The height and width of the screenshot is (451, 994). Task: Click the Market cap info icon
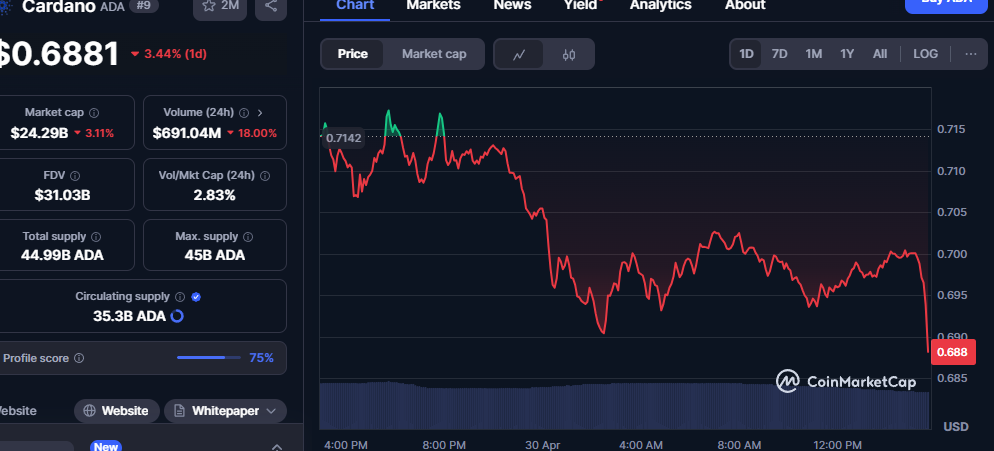94,113
